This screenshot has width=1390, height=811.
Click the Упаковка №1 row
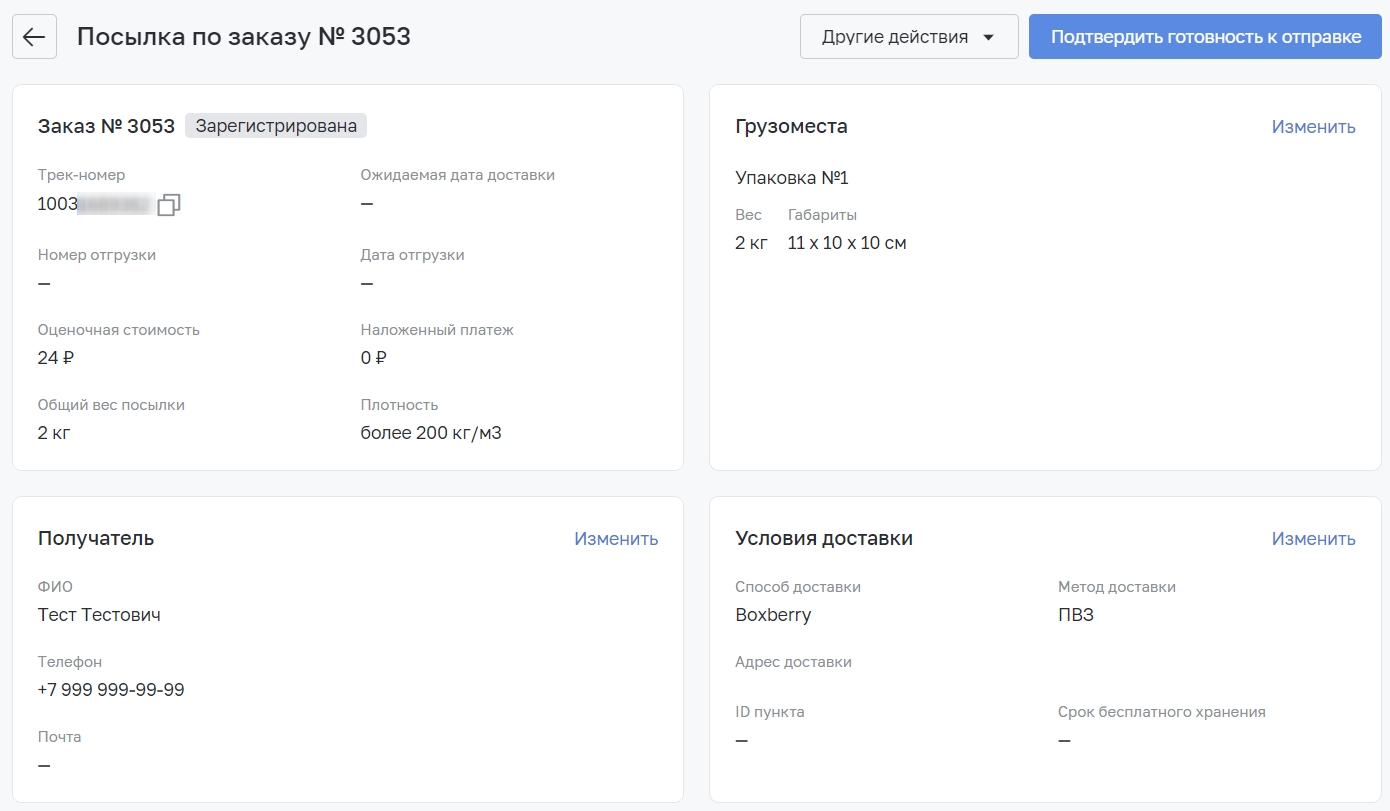792,178
